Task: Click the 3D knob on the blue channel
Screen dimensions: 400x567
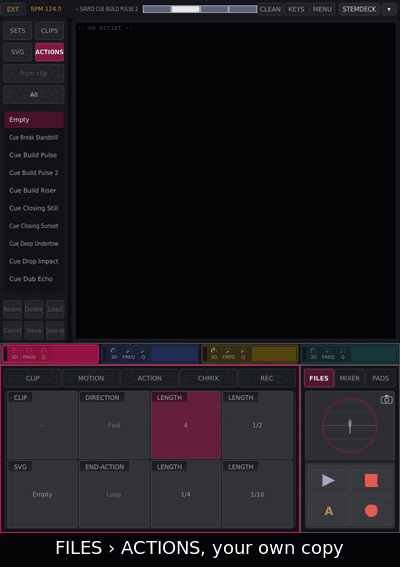Action: coord(114,350)
